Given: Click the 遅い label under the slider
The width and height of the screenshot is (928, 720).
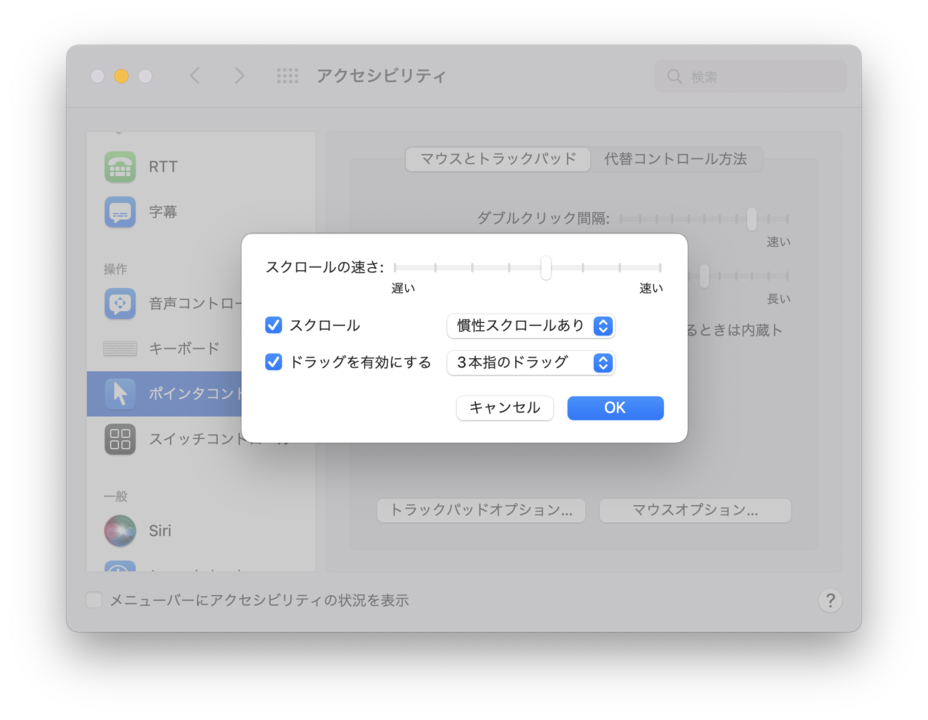Looking at the screenshot, I should coord(403,288).
